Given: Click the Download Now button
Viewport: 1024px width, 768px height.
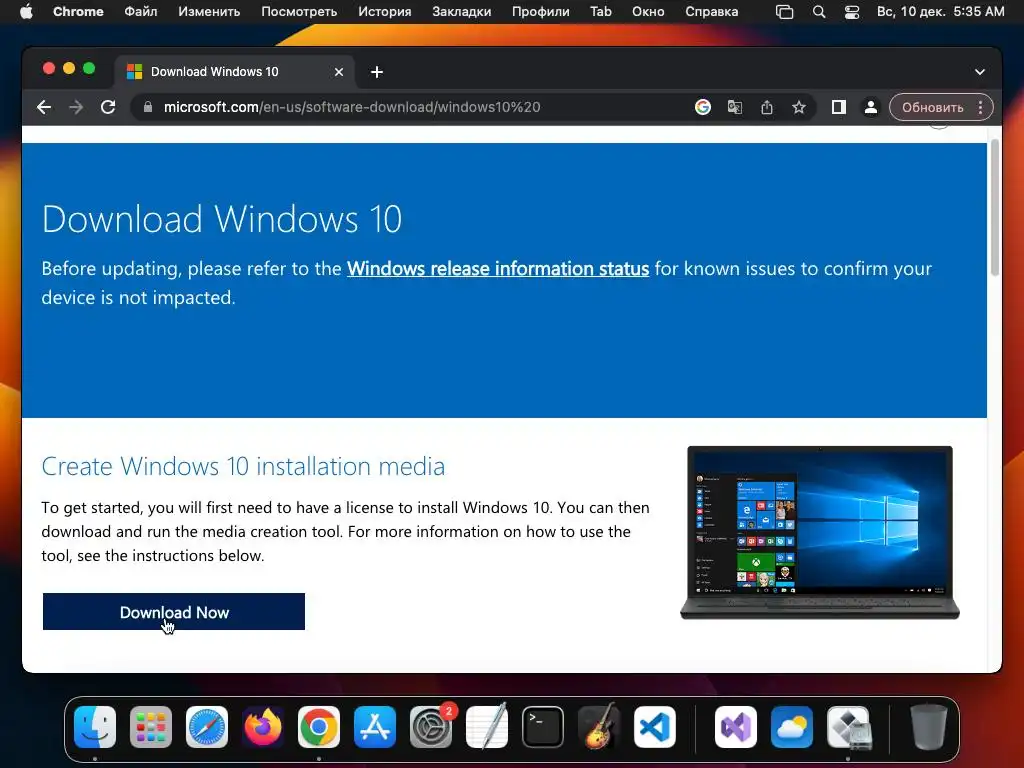Looking at the screenshot, I should (x=174, y=612).
